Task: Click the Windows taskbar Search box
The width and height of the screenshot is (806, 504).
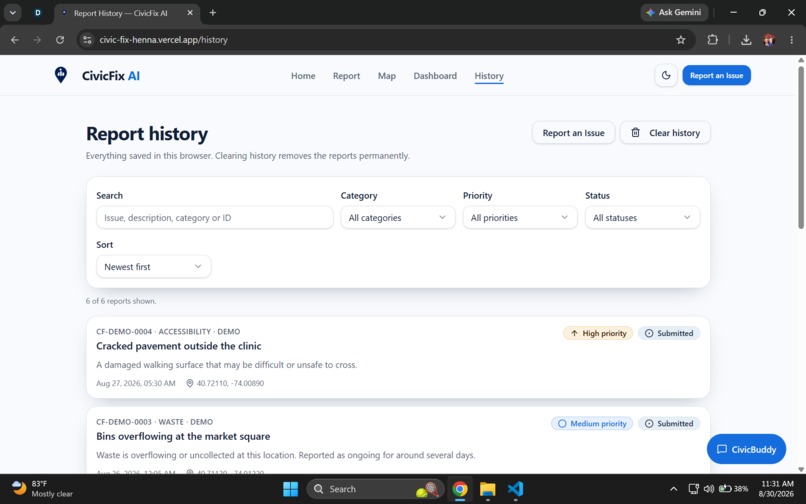Action: [x=375, y=489]
